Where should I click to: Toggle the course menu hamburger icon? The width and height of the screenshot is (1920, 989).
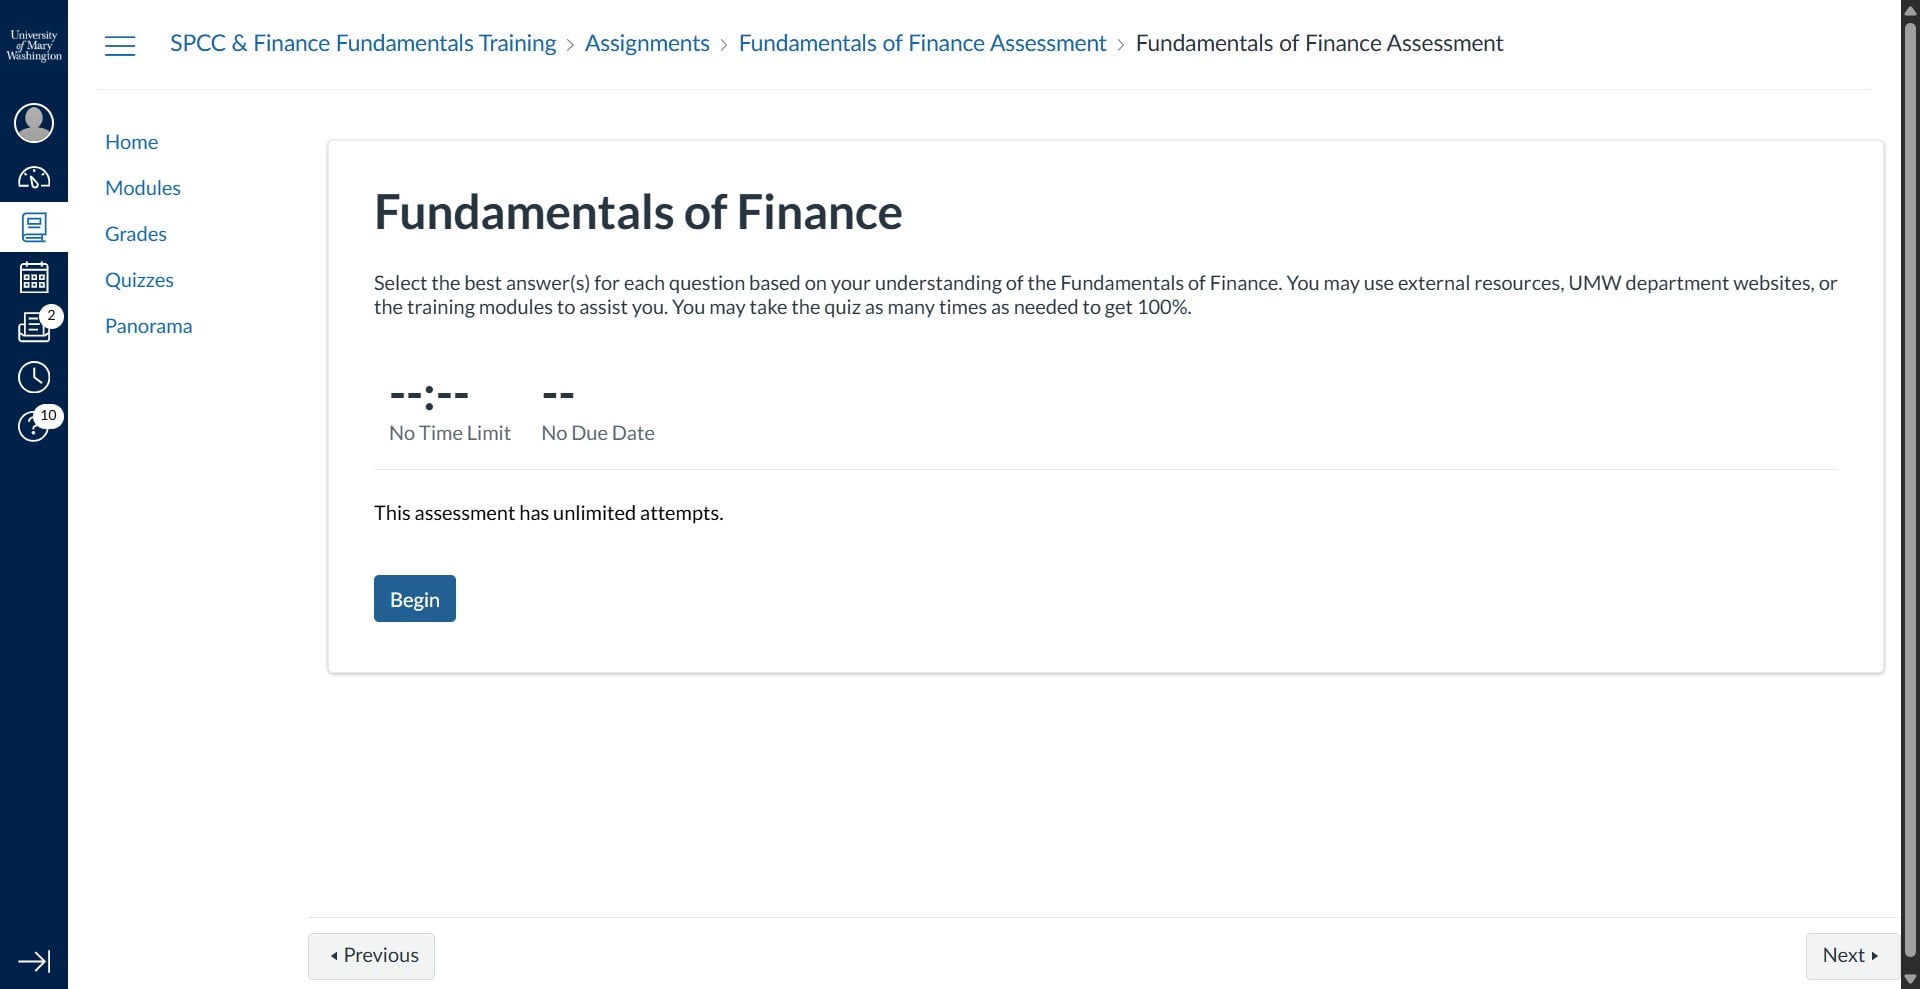tap(120, 45)
